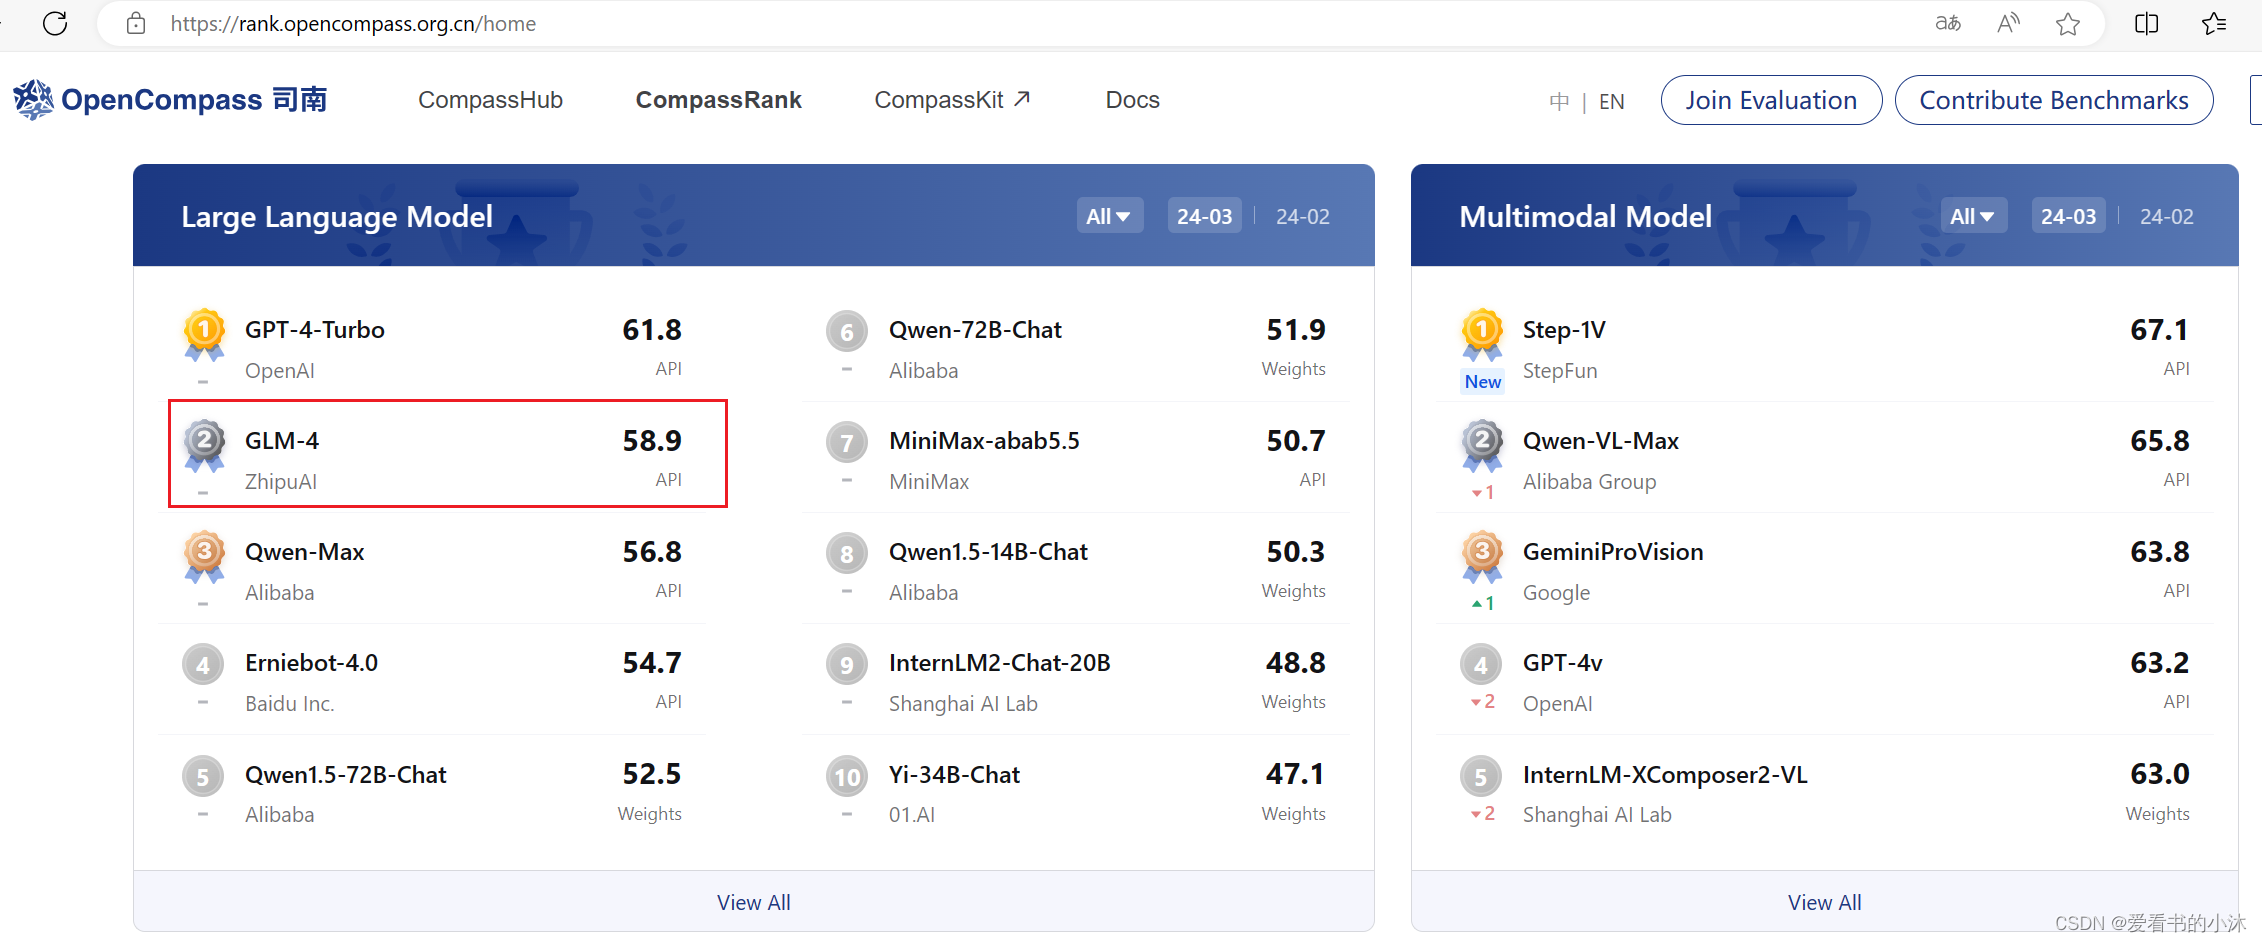Open the All dropdown in Multimodal Model
Screen dimensions: 2262x942
[x=1973, y=216]
